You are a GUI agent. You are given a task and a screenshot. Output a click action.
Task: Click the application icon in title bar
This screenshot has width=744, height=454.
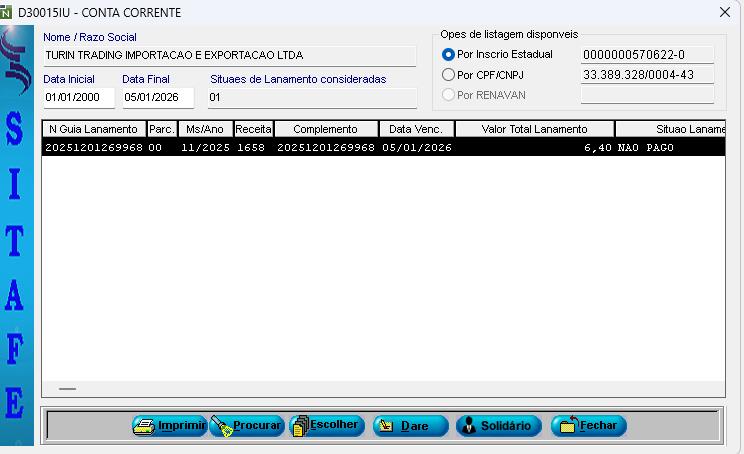tap(7, 12)
